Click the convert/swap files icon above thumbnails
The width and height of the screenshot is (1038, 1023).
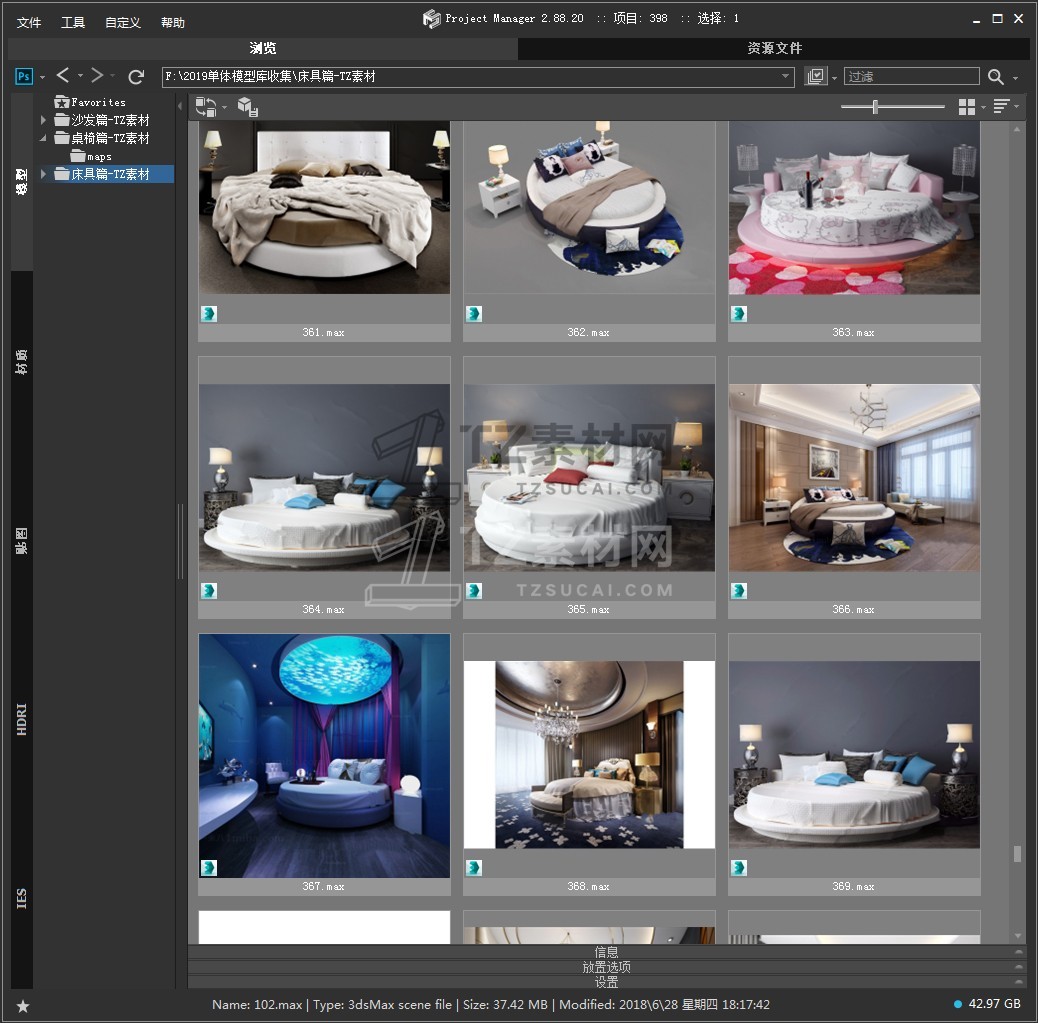point(206,106)
